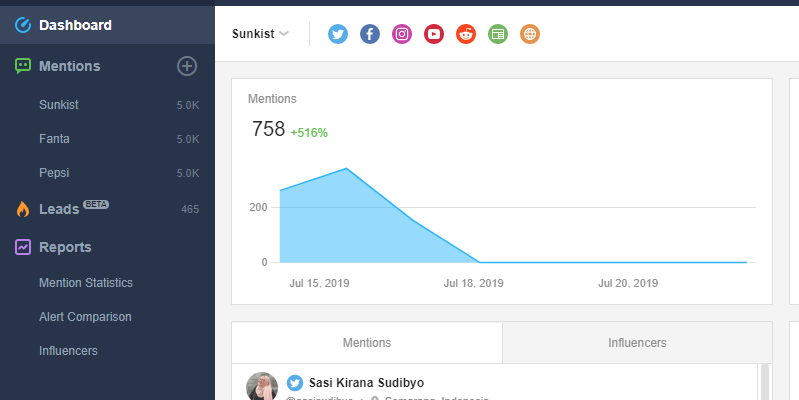Click the Jul 15, 2019 axis label

pyautogui.click(x=319, y=283)
